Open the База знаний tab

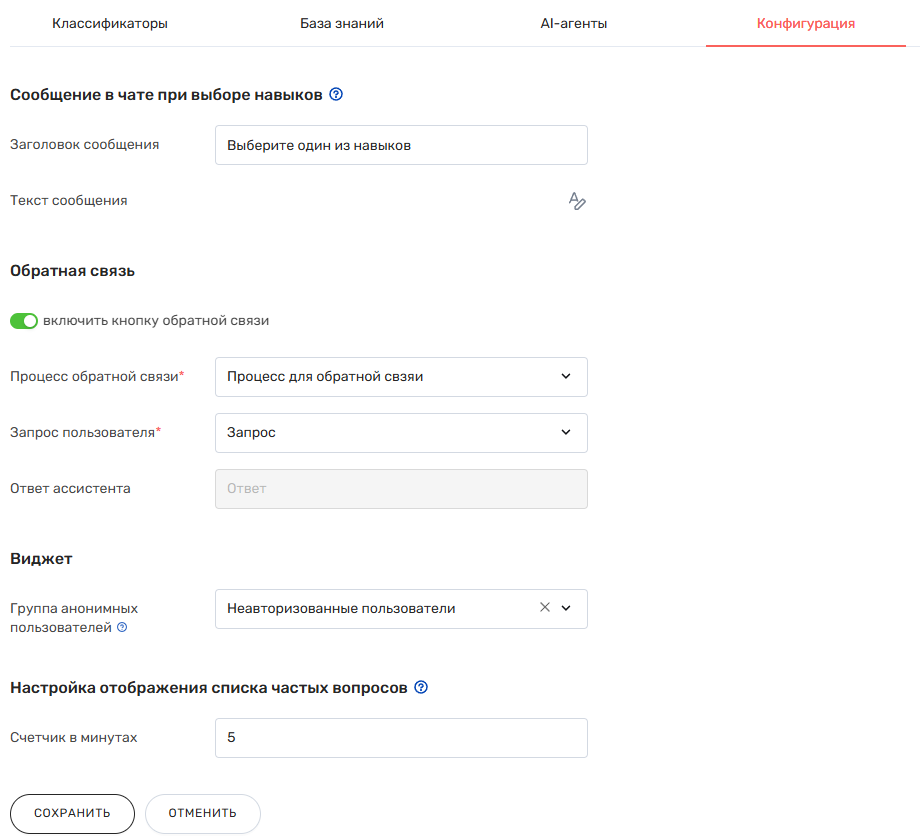coord(341,23)
